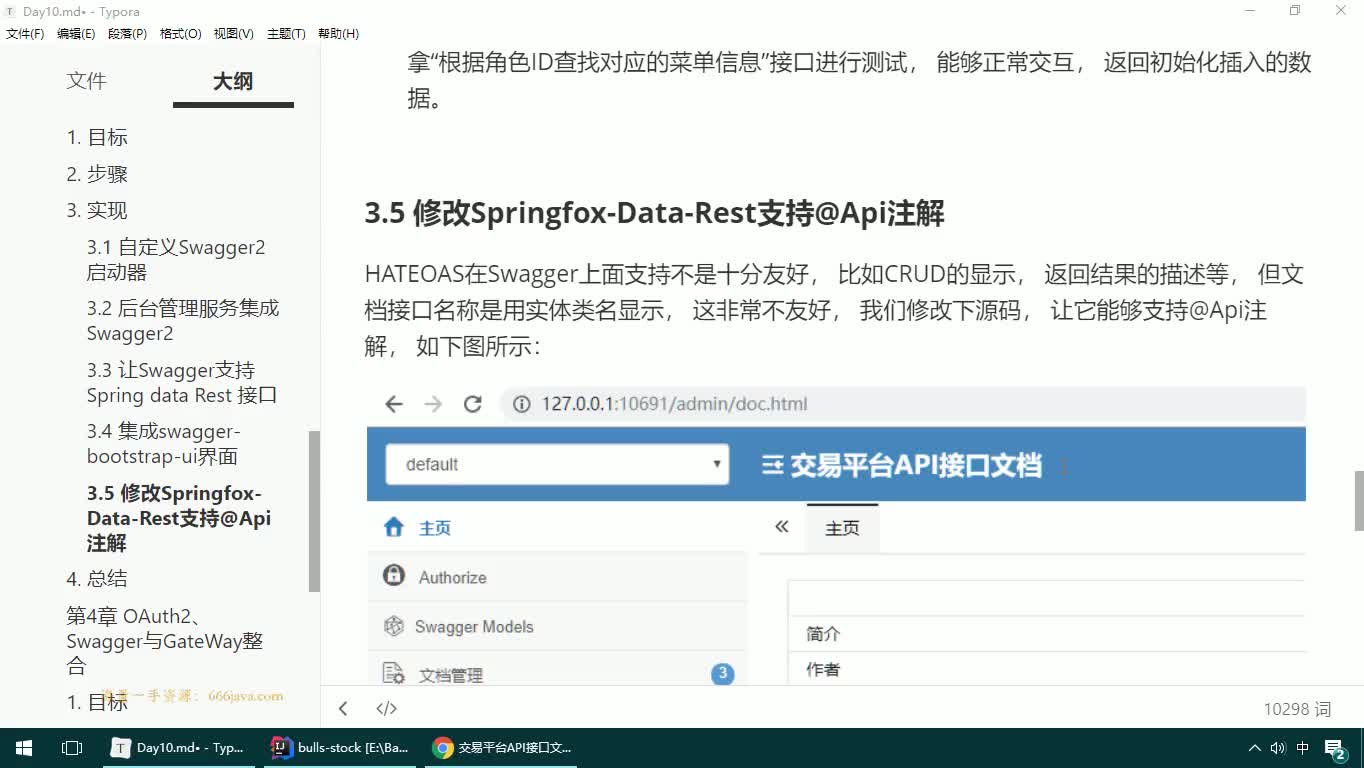Open the volume speaker tray icon
This screenshot has width=1364, height=768.
[1278, 747]
